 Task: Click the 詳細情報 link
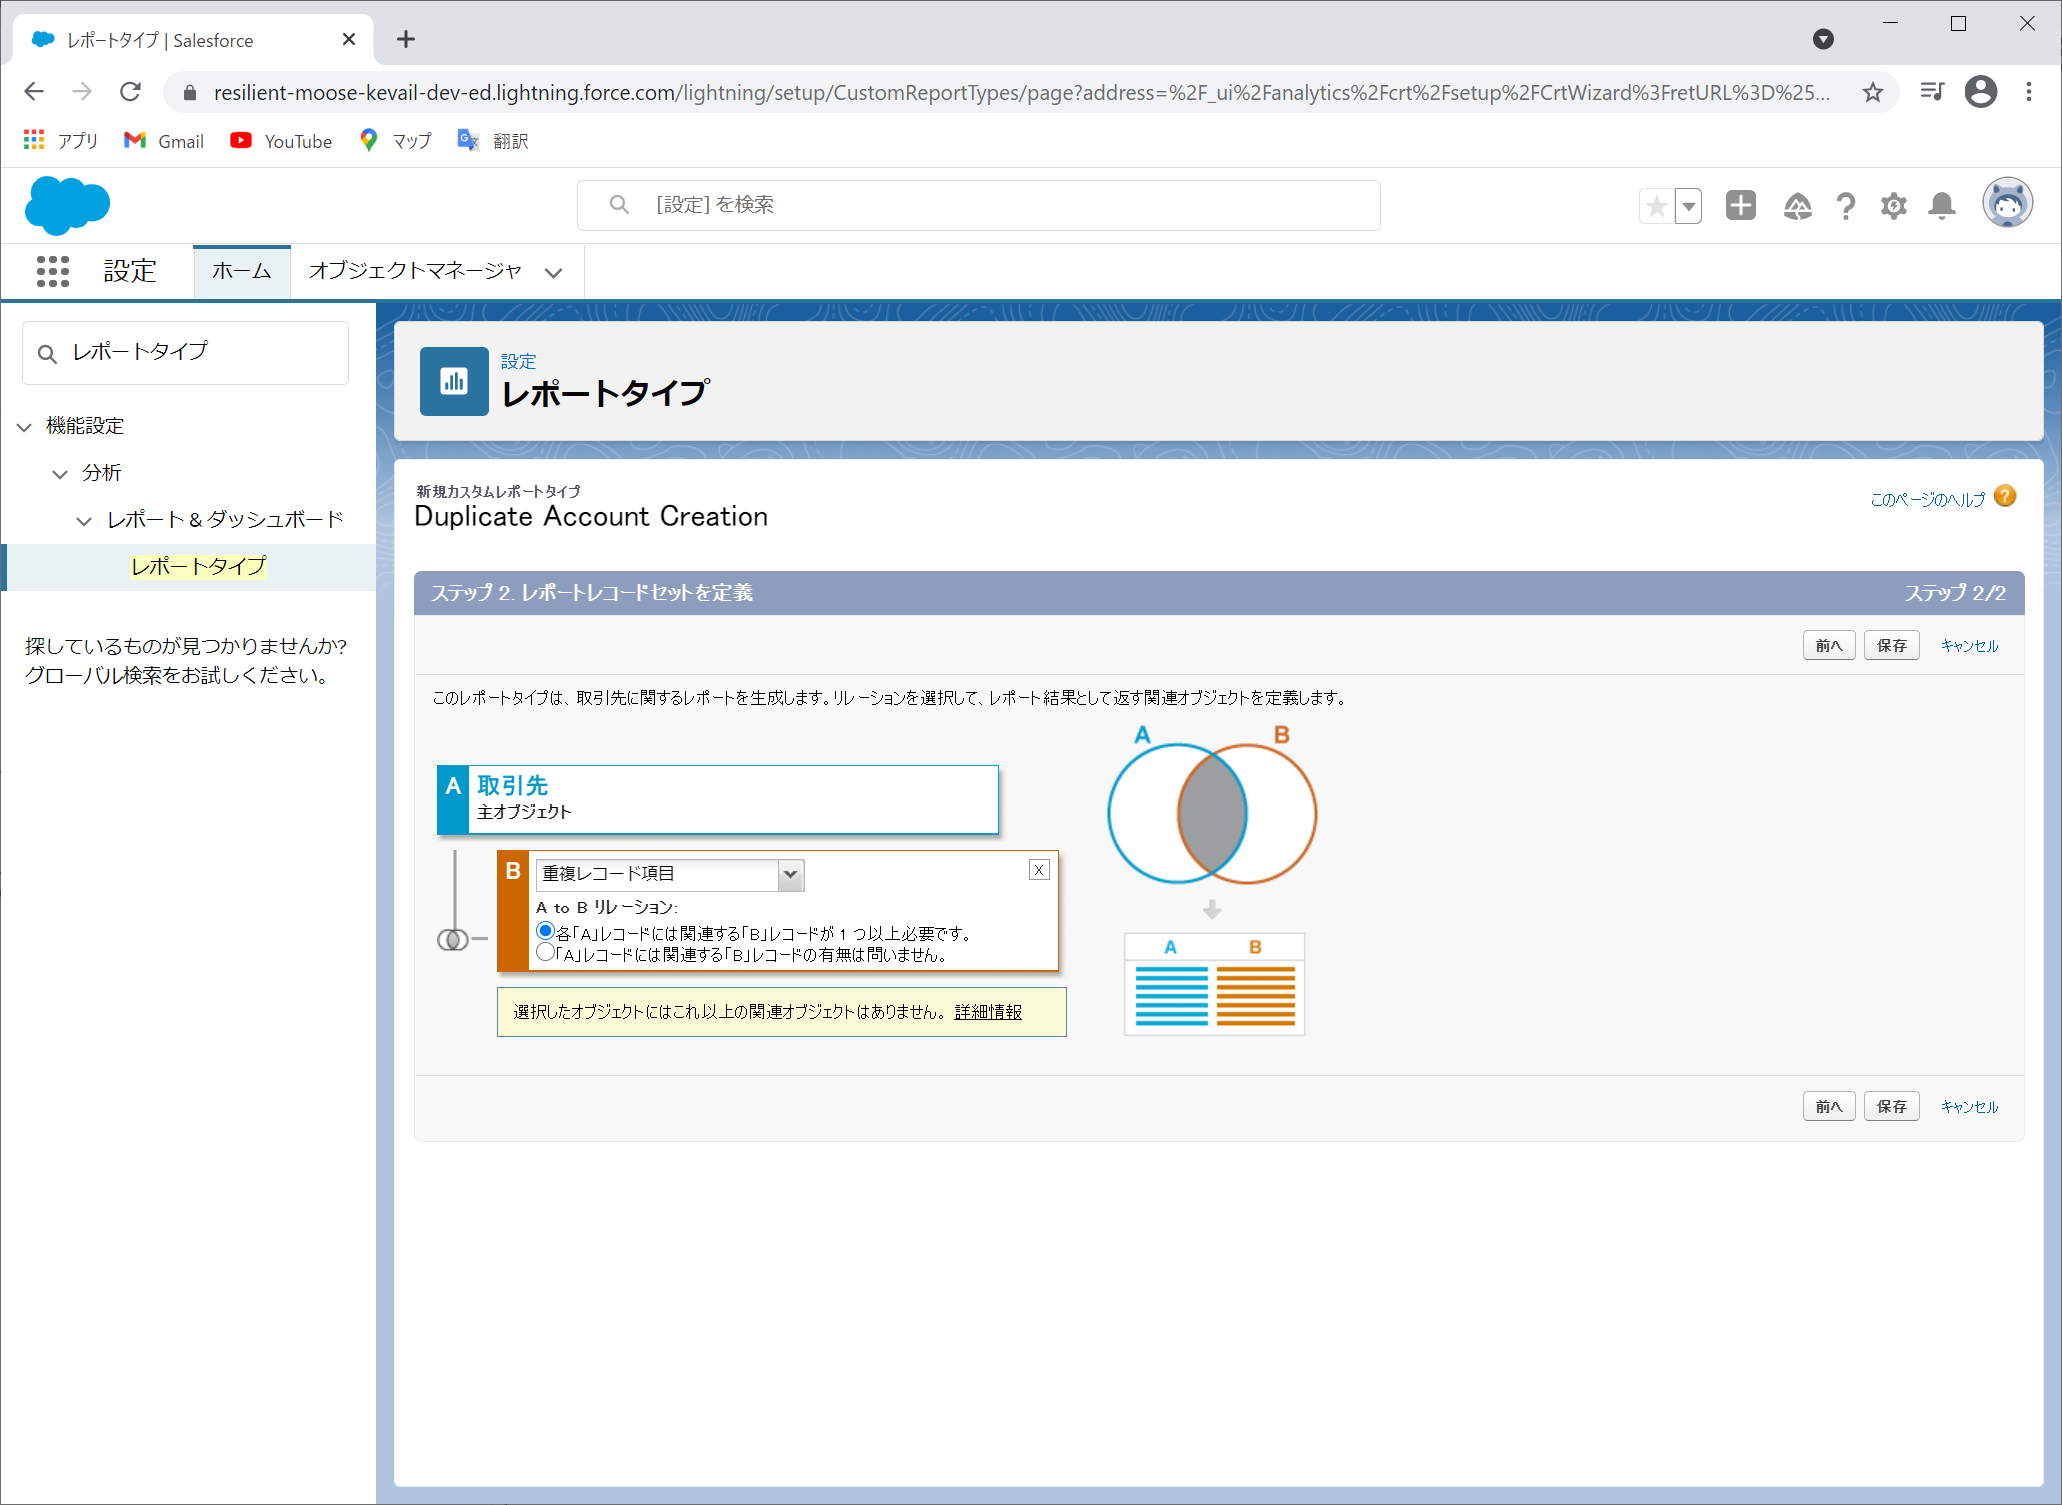pos(987,1012)
